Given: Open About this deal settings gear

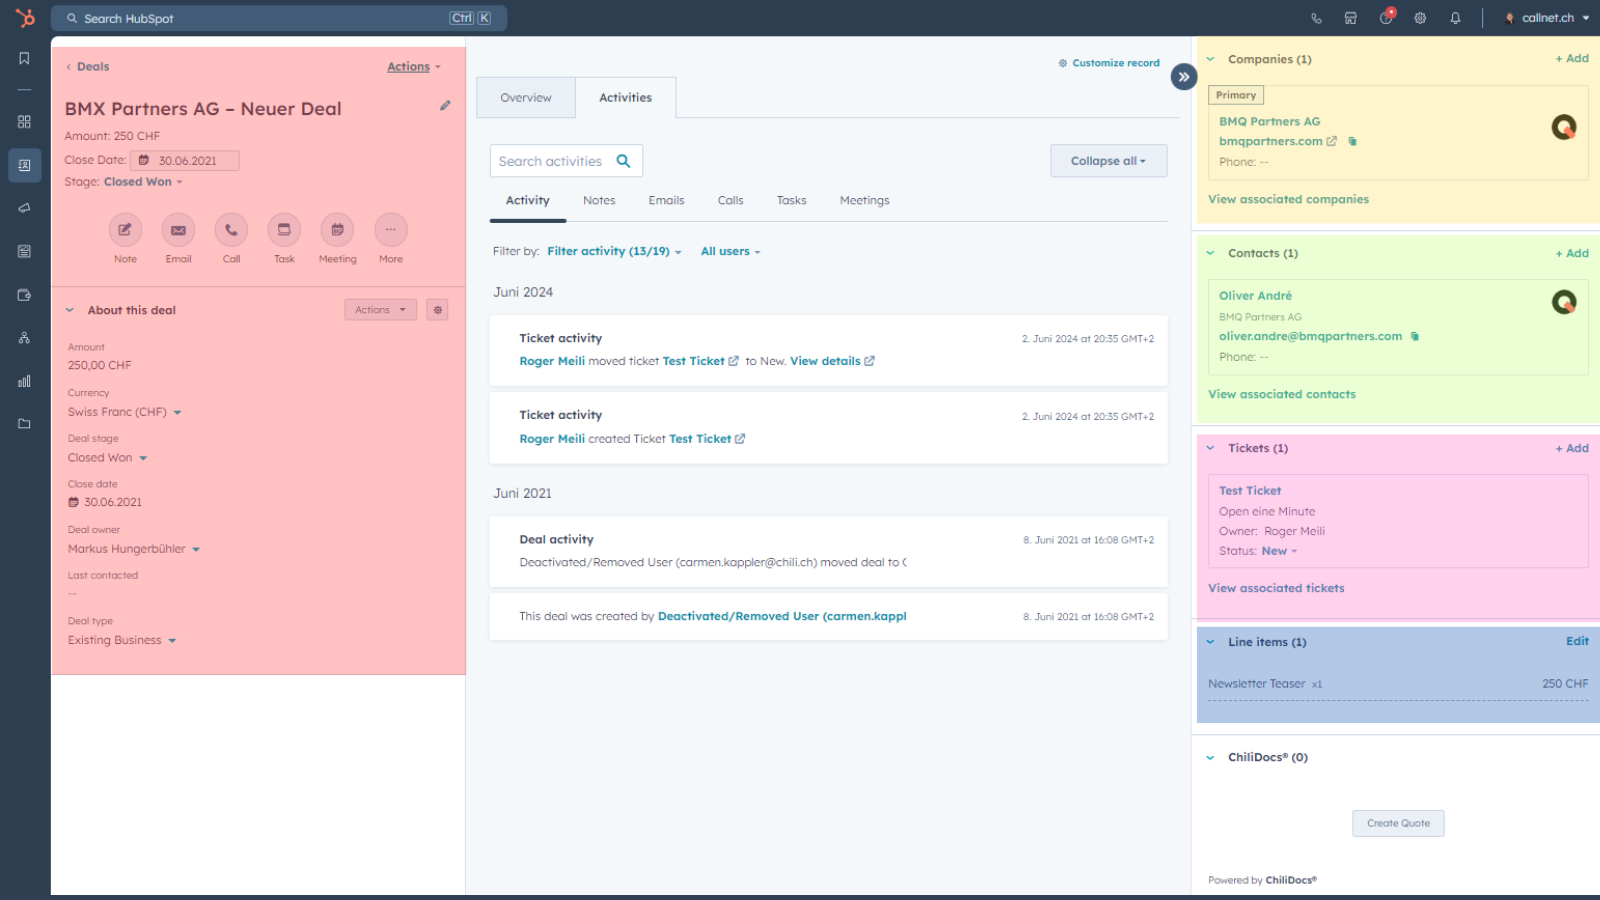Looking at the screenshot, I should [x=437, y=310].
